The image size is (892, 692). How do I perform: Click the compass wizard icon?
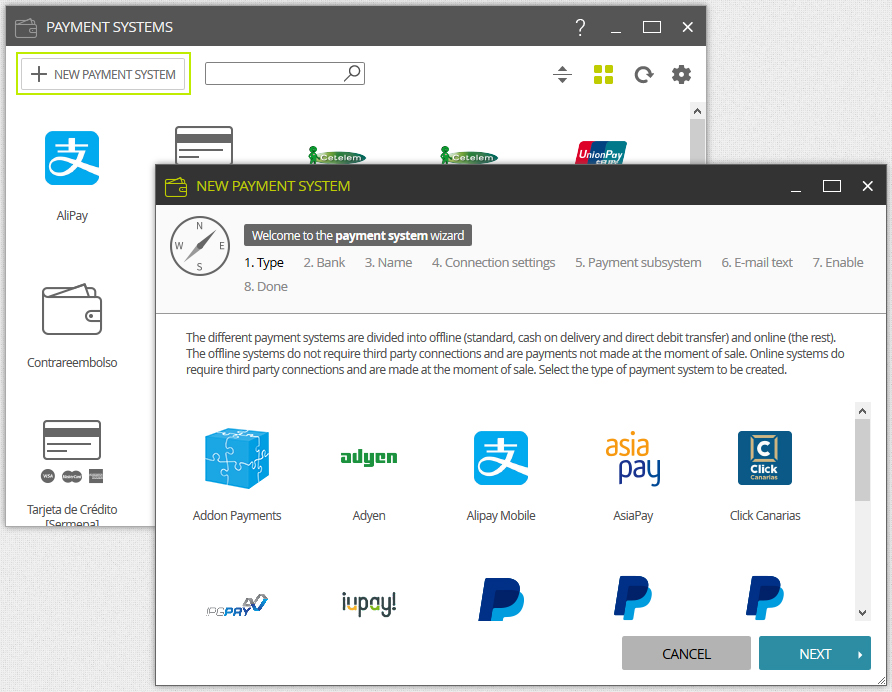200,246
